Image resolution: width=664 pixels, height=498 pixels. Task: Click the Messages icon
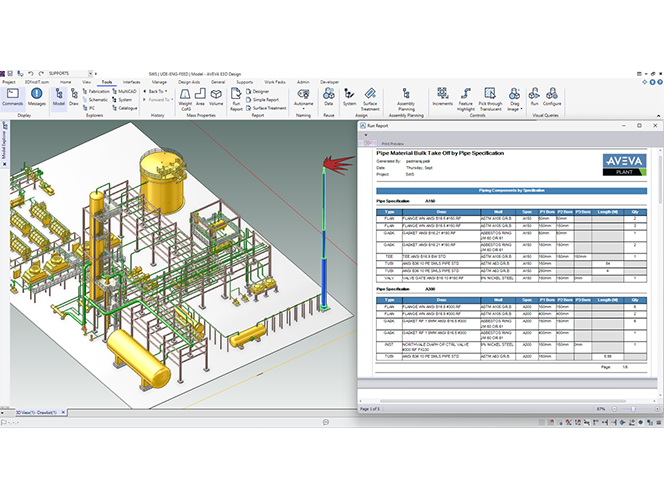[37, 96]
